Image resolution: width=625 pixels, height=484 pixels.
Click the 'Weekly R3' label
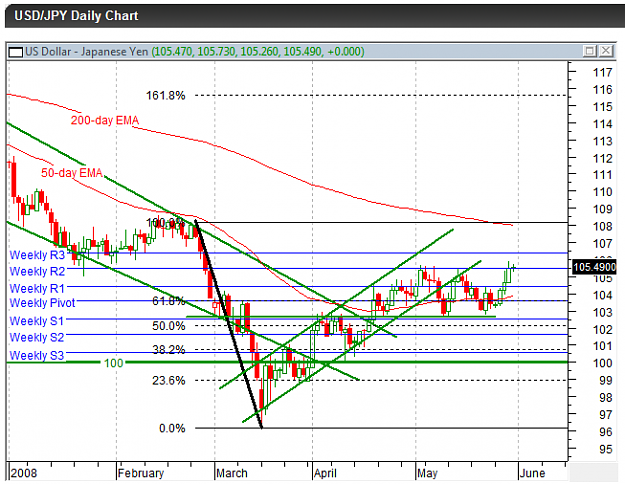coord(37,255)
